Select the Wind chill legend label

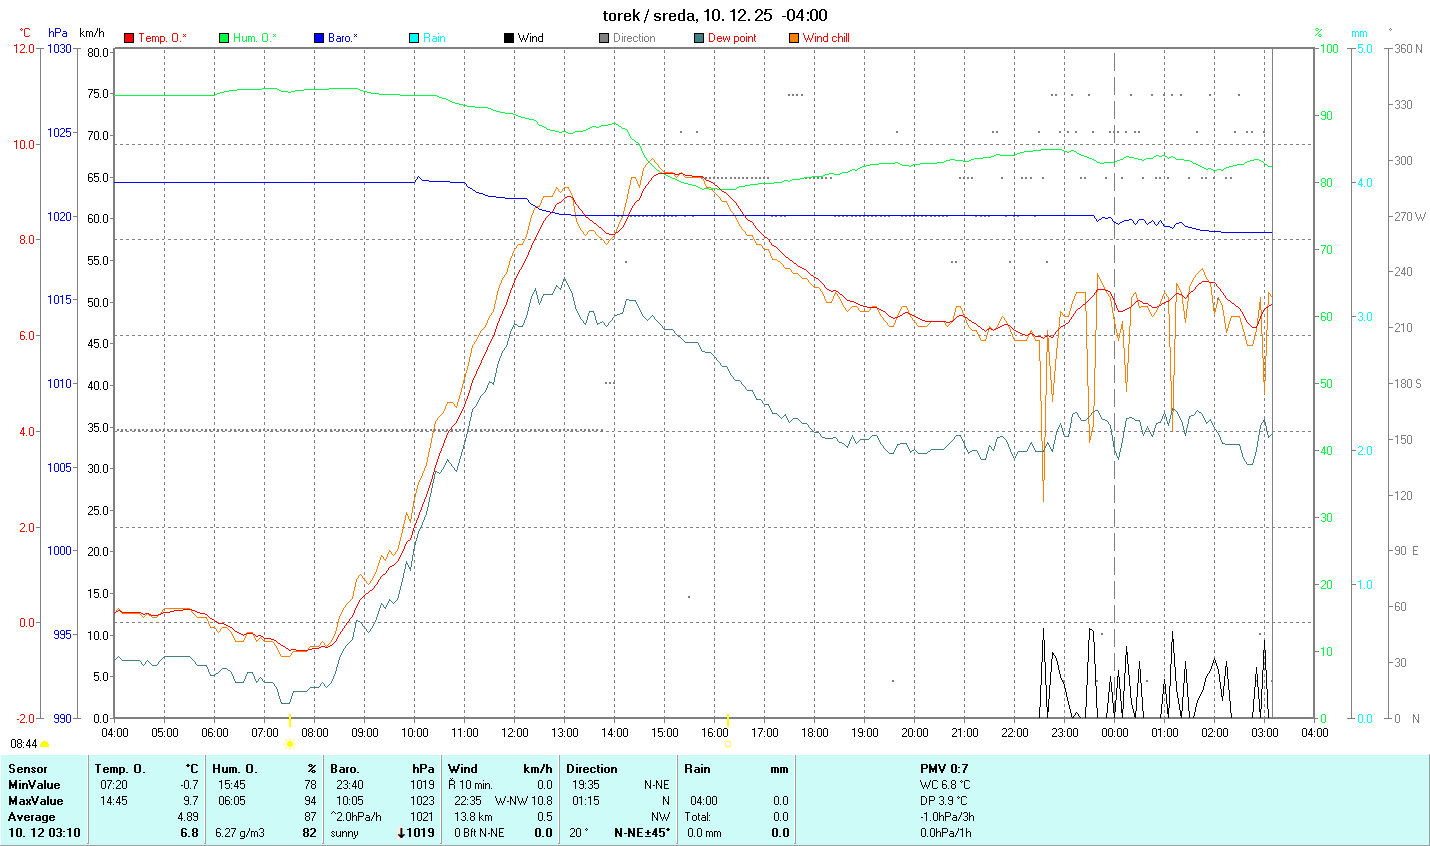tap(826, 38)
